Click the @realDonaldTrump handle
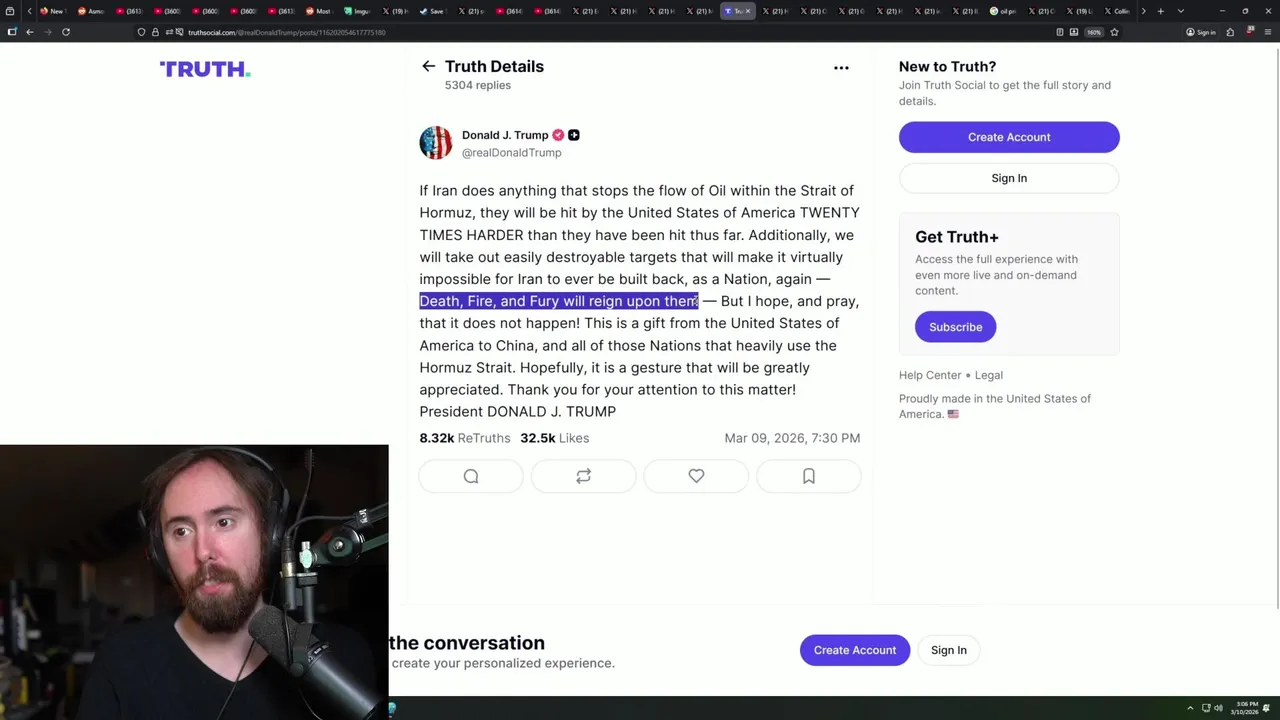 (x=511, y=153)
